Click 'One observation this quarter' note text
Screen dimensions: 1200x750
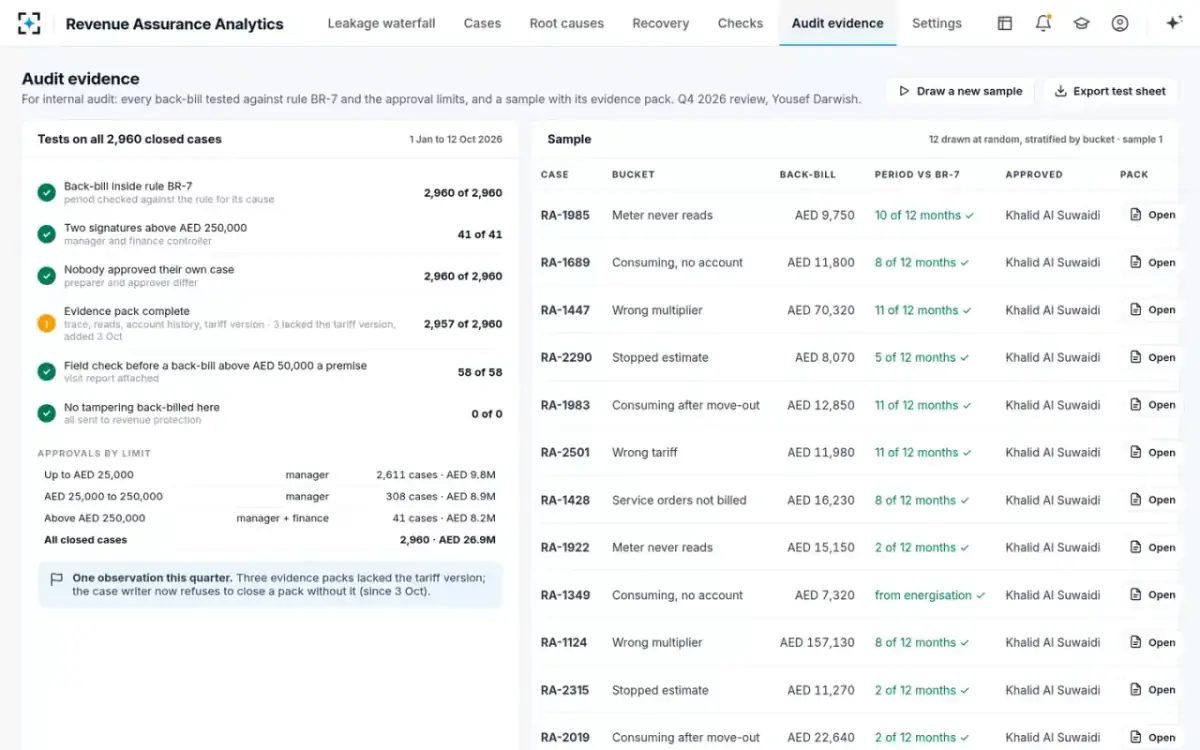click(152, 578)
